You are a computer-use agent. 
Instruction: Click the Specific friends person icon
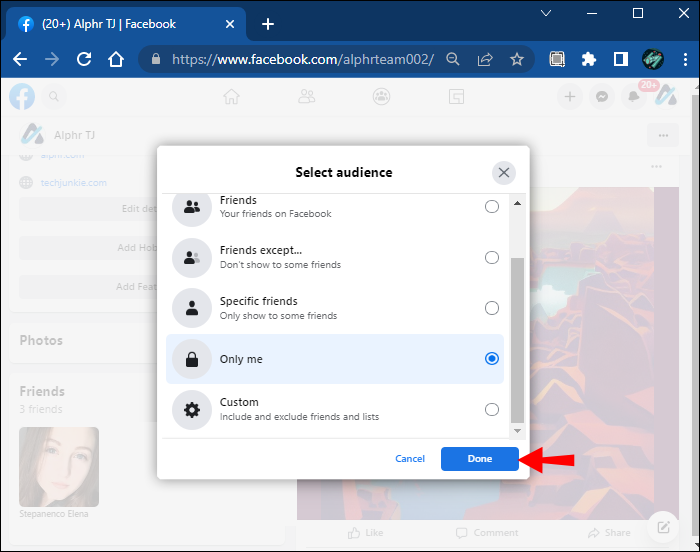pos(191,308)
